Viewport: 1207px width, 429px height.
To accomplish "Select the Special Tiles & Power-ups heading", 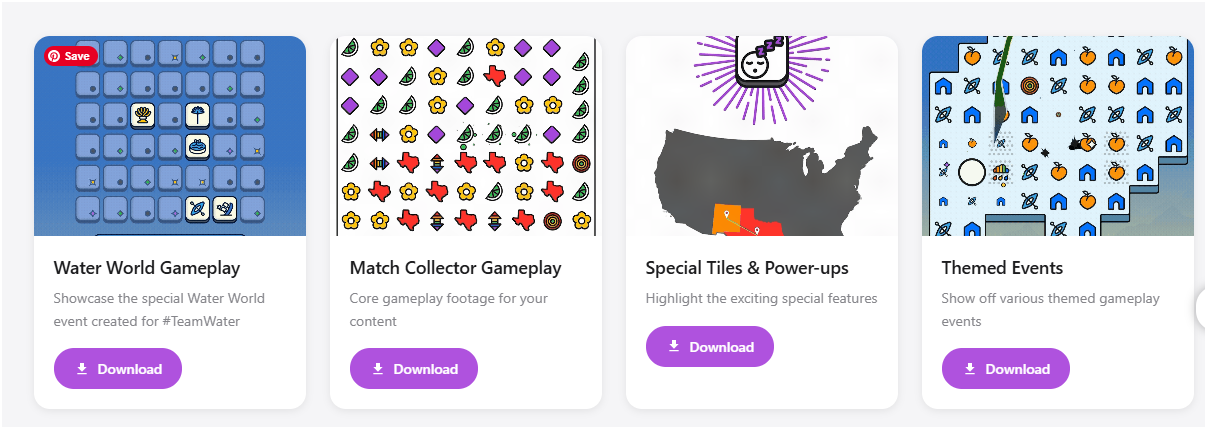I will tap(747, 268).
